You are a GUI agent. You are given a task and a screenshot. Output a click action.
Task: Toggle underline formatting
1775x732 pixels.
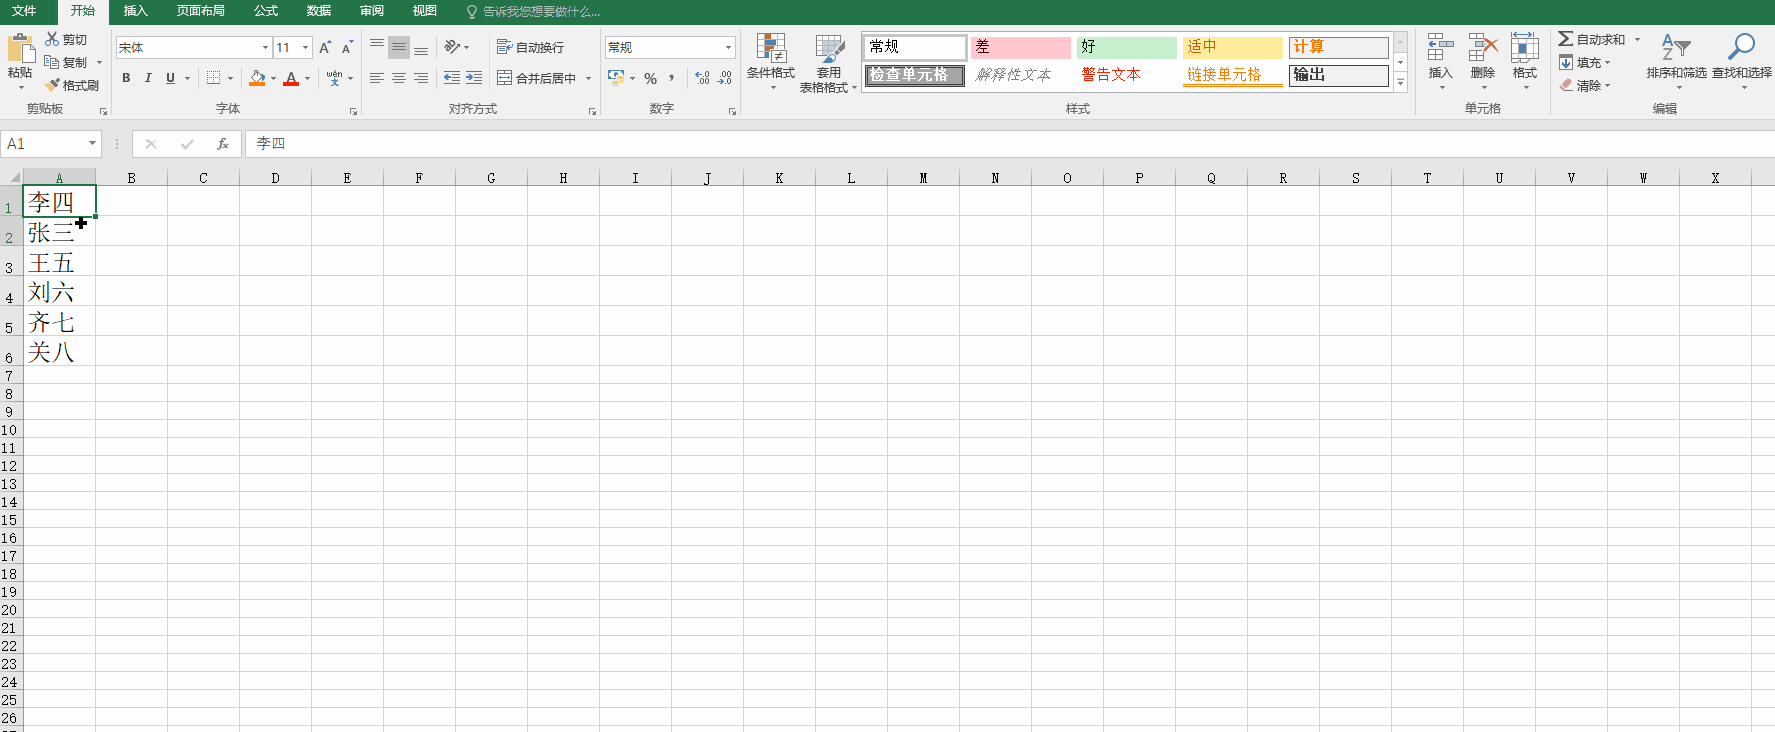(170, 78)
